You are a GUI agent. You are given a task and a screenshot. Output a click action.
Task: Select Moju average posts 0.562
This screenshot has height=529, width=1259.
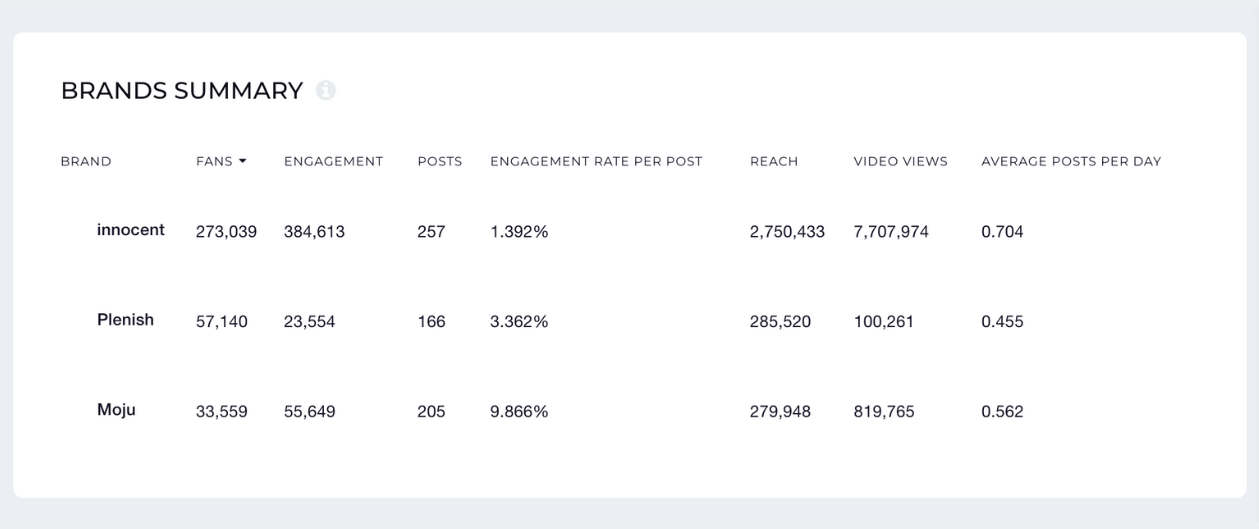tap(1002, 412)
